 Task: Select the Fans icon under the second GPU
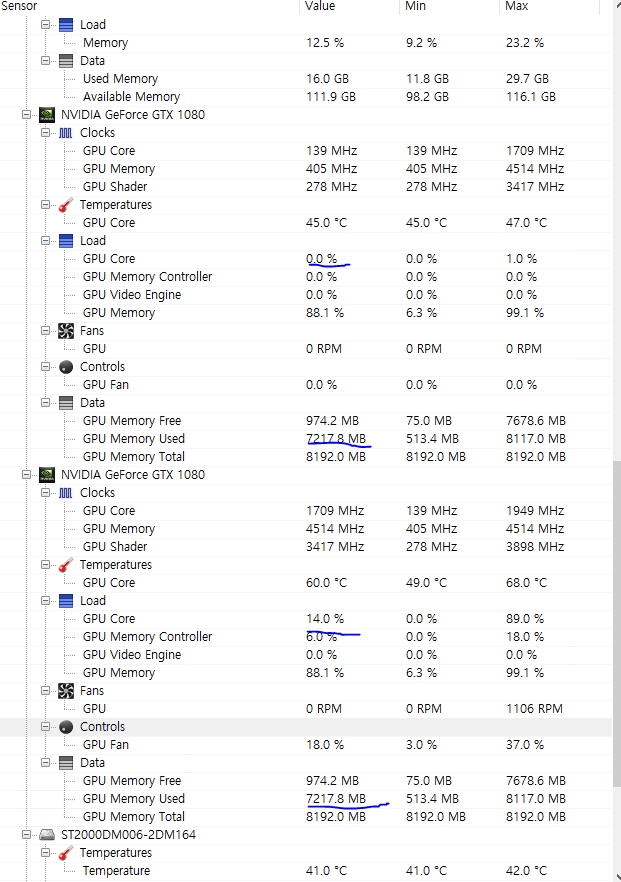(64, 690)
